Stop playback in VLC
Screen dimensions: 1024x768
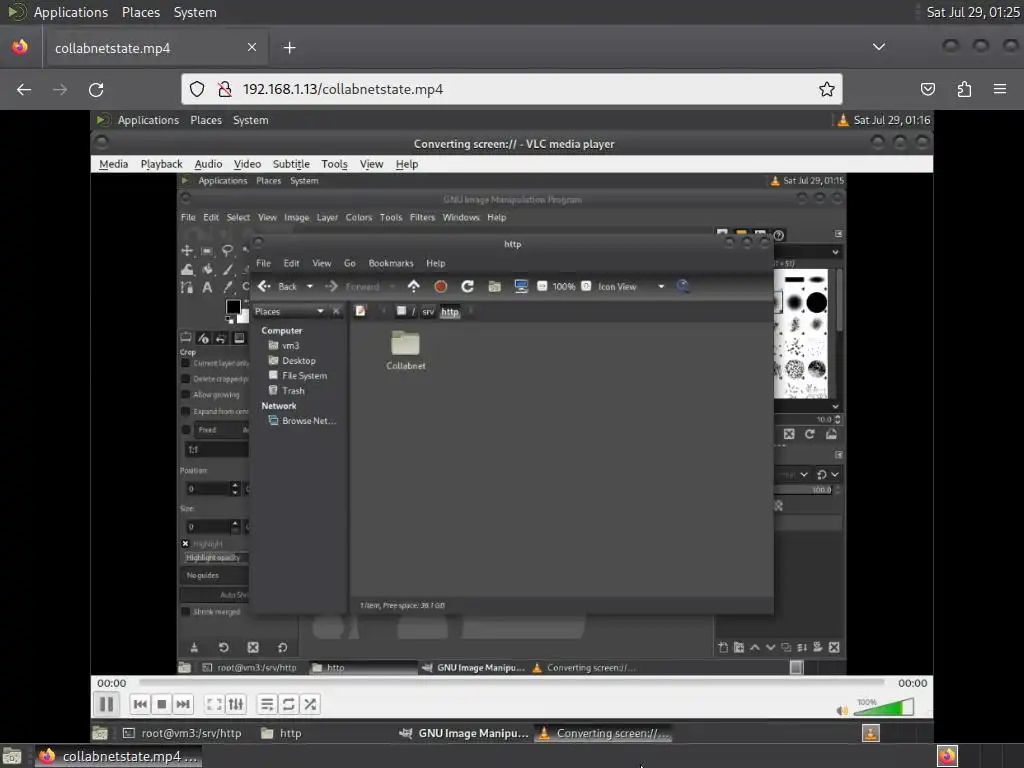point(161,704)
